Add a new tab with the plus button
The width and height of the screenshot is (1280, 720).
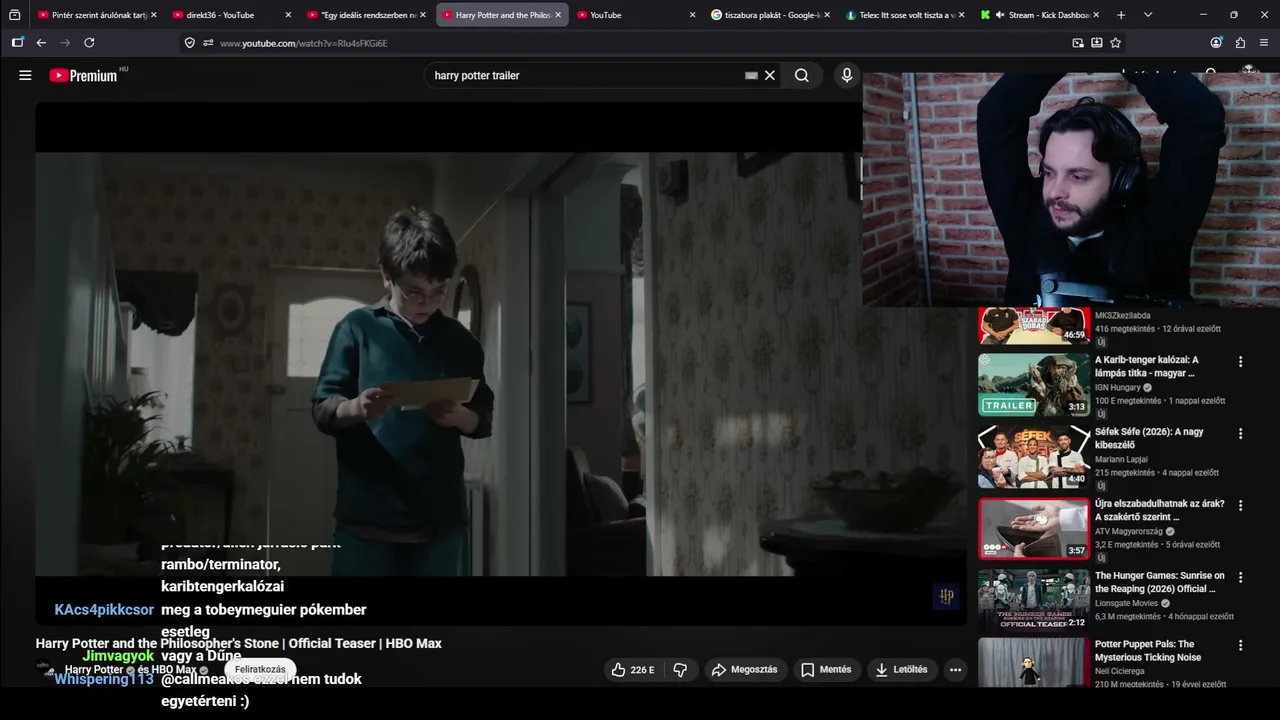pyautogui.click(x=1121, y=15)
